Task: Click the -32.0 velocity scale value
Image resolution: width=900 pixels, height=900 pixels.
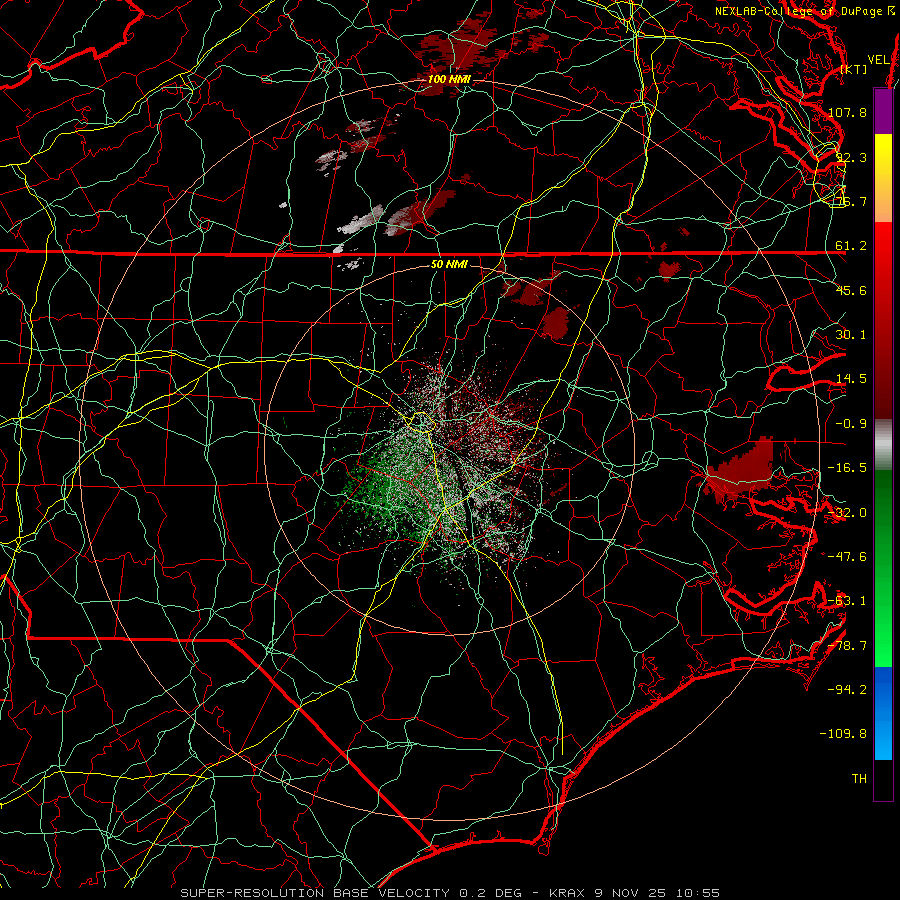Action: coord(848,513)
